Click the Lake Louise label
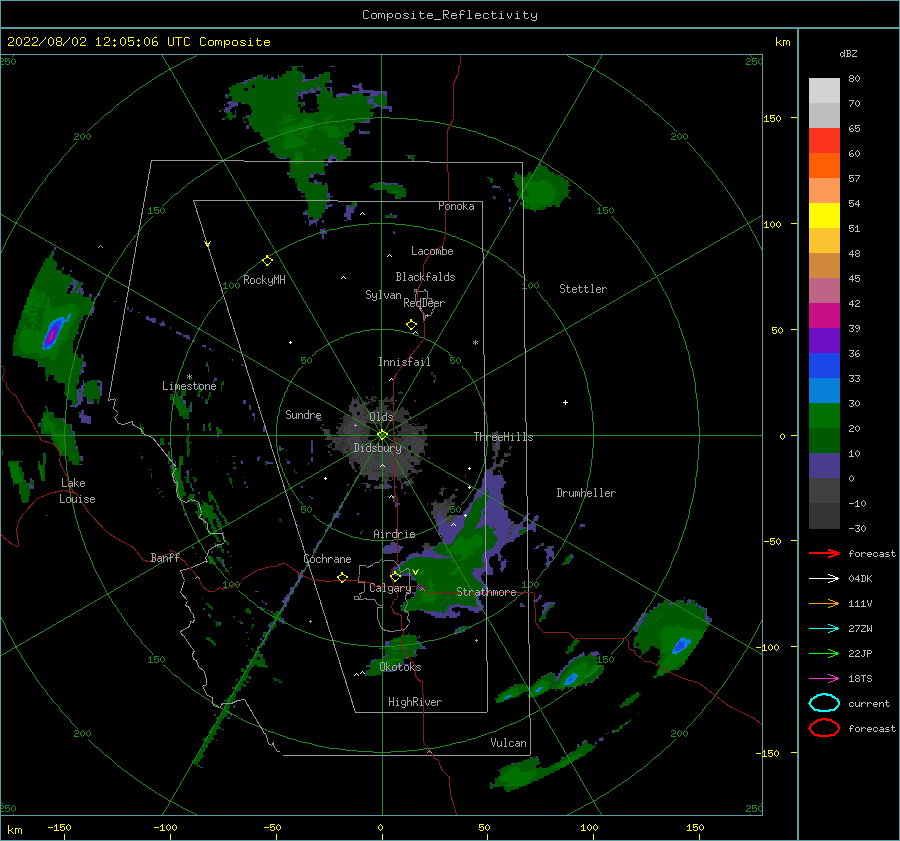Image resolution: width=900 pixels, height=841 pixels. 77,491
